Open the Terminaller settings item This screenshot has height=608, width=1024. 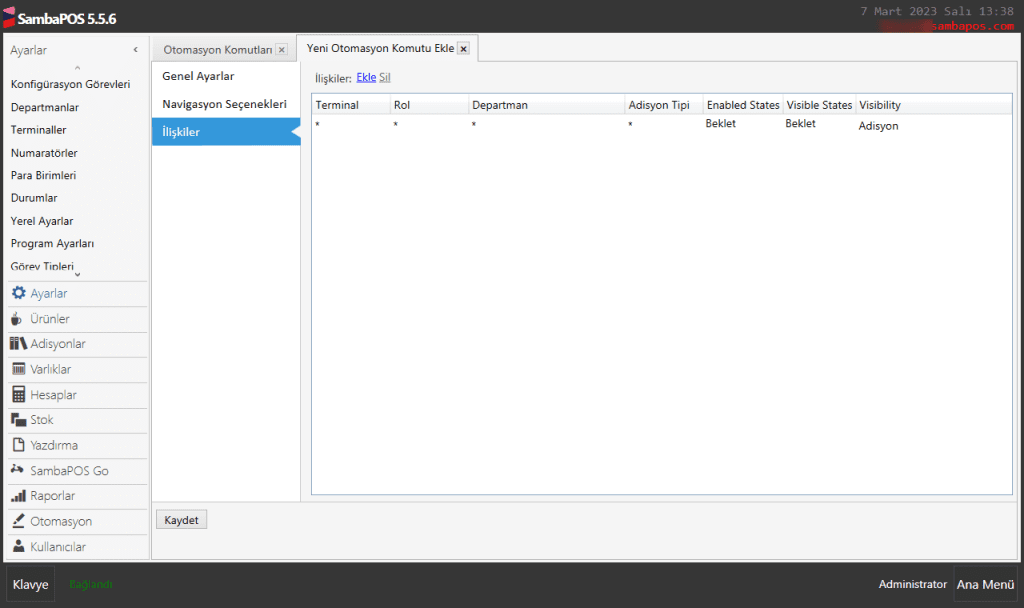pos(38,130)
